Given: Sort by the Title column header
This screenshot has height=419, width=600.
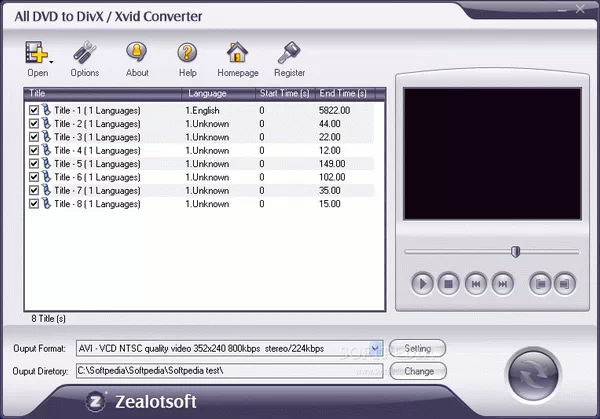Looking at the screenshot, I should pos(103,93).
